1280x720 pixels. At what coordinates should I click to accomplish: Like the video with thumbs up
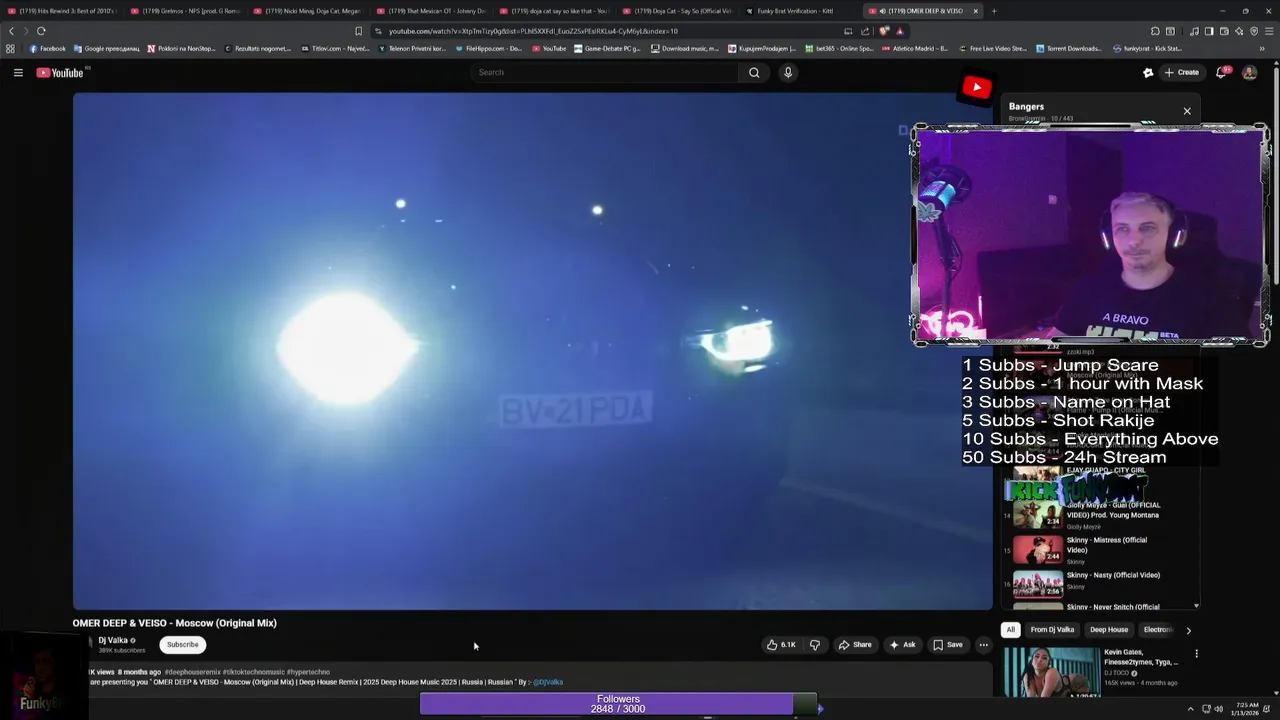click(x=781, y=645)
